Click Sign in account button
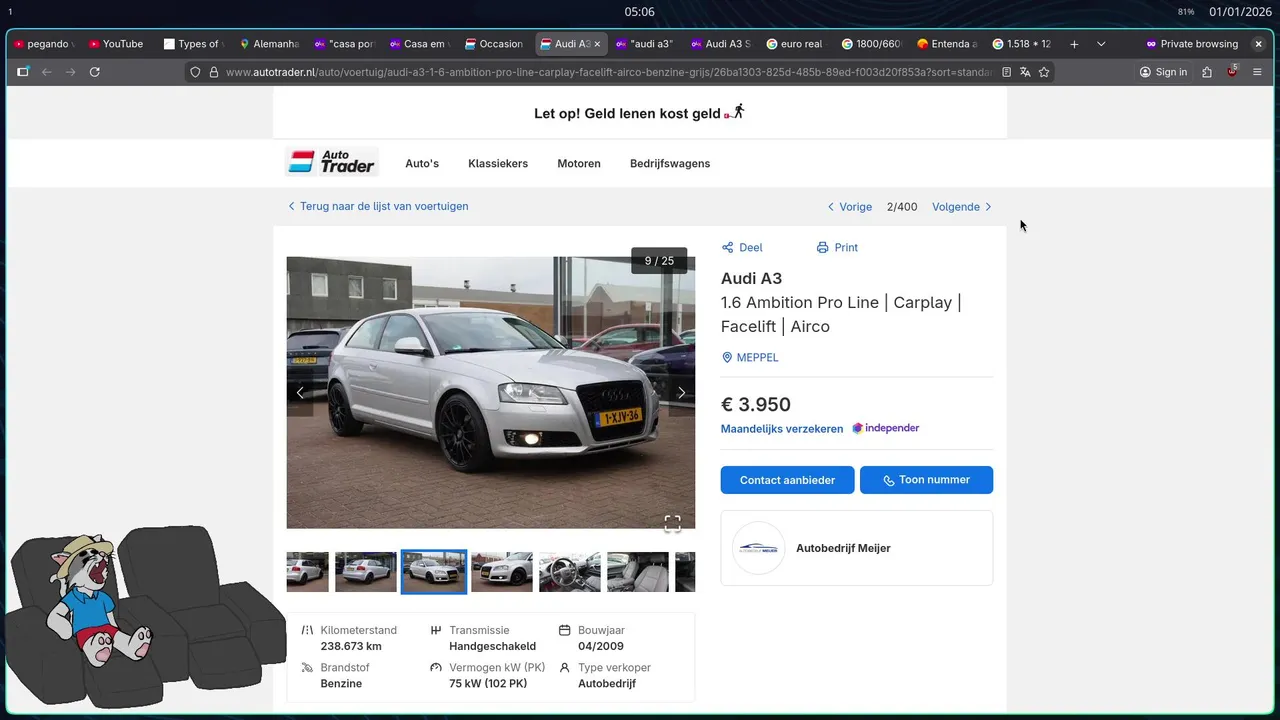 point(1163,72)
